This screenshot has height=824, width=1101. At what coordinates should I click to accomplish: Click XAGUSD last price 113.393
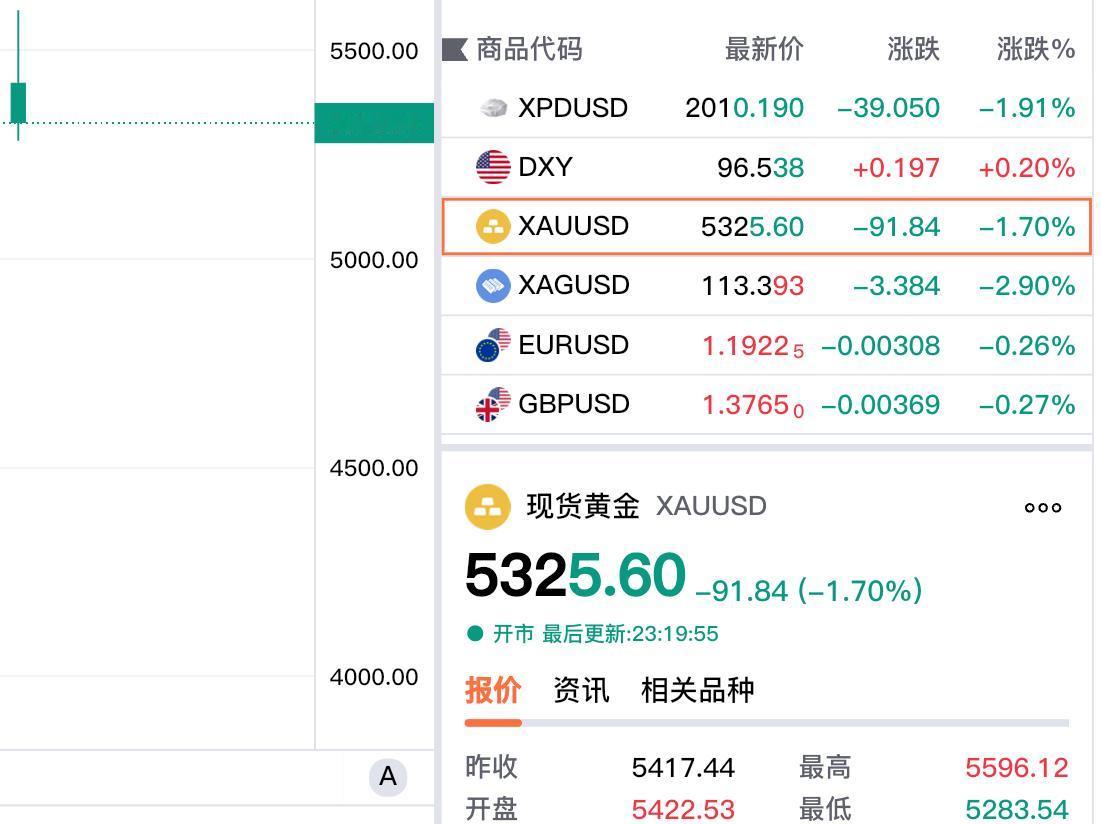click(x=753, y=286)
